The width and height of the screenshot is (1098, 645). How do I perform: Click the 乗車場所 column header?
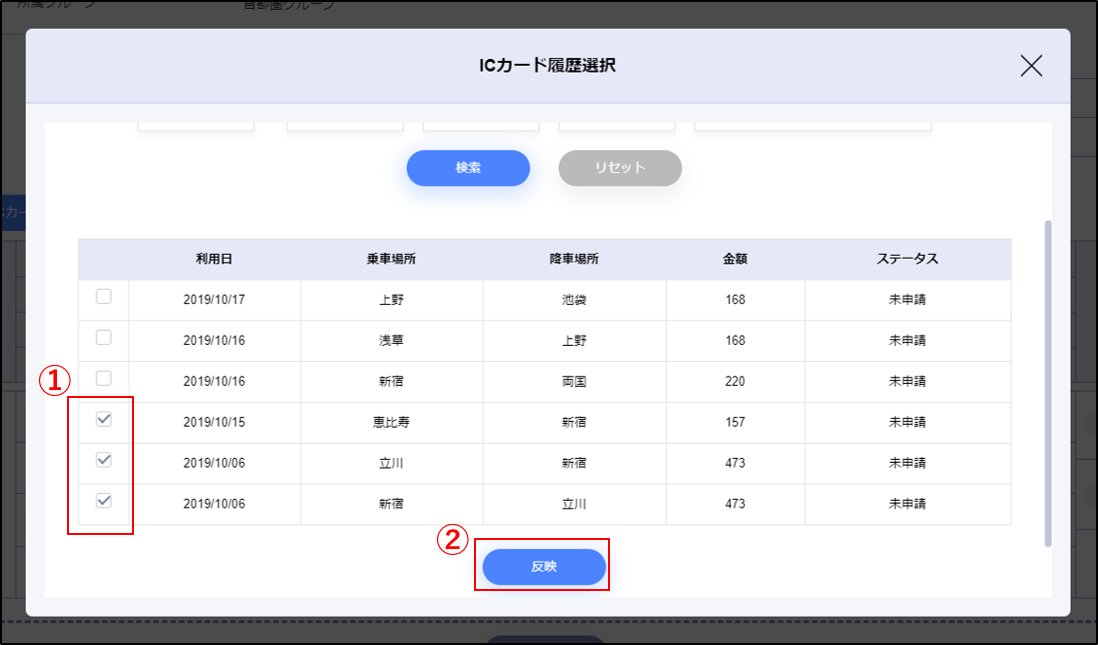point(391,259)
